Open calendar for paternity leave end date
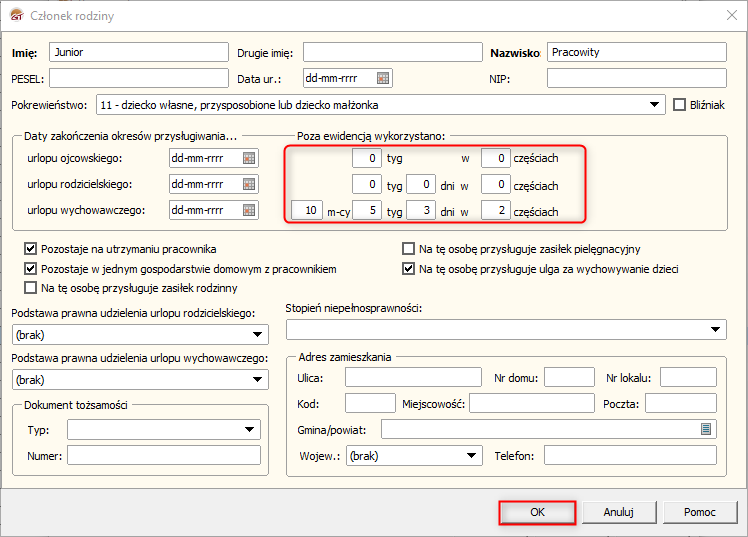Image resolution: width=748 pixels, height=537 pixels. click(x=250, y=158)
